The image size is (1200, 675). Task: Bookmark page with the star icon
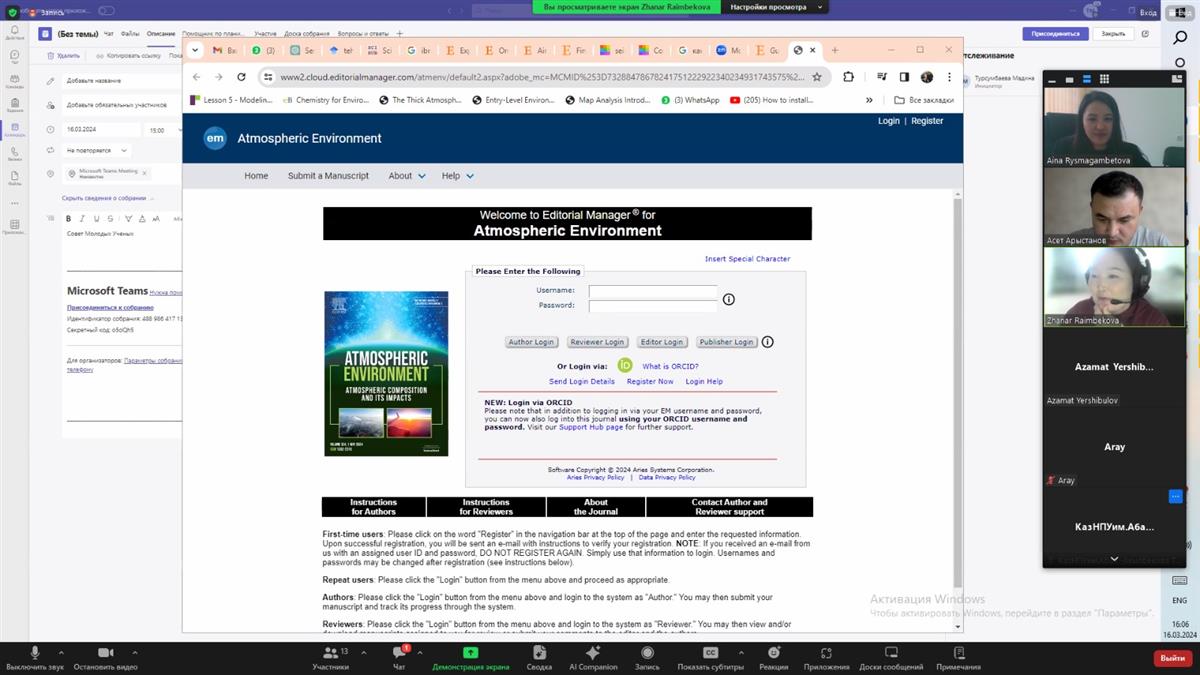coord(817,77)
